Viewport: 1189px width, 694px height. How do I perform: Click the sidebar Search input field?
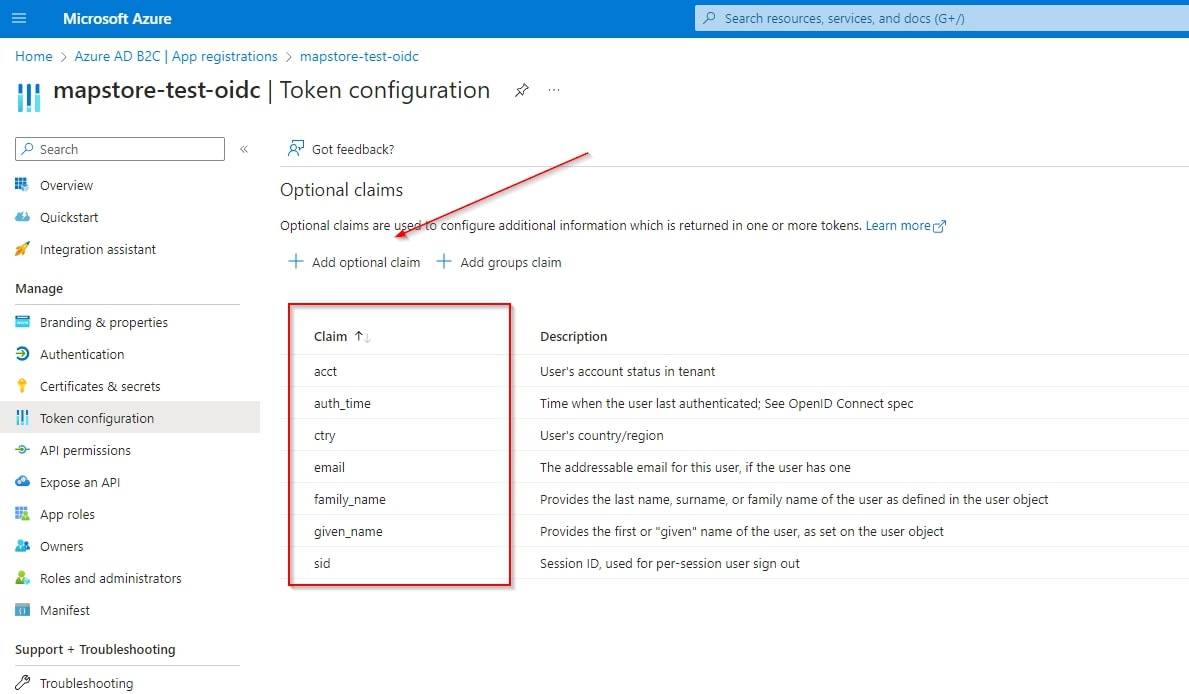[x=120, y=148]
